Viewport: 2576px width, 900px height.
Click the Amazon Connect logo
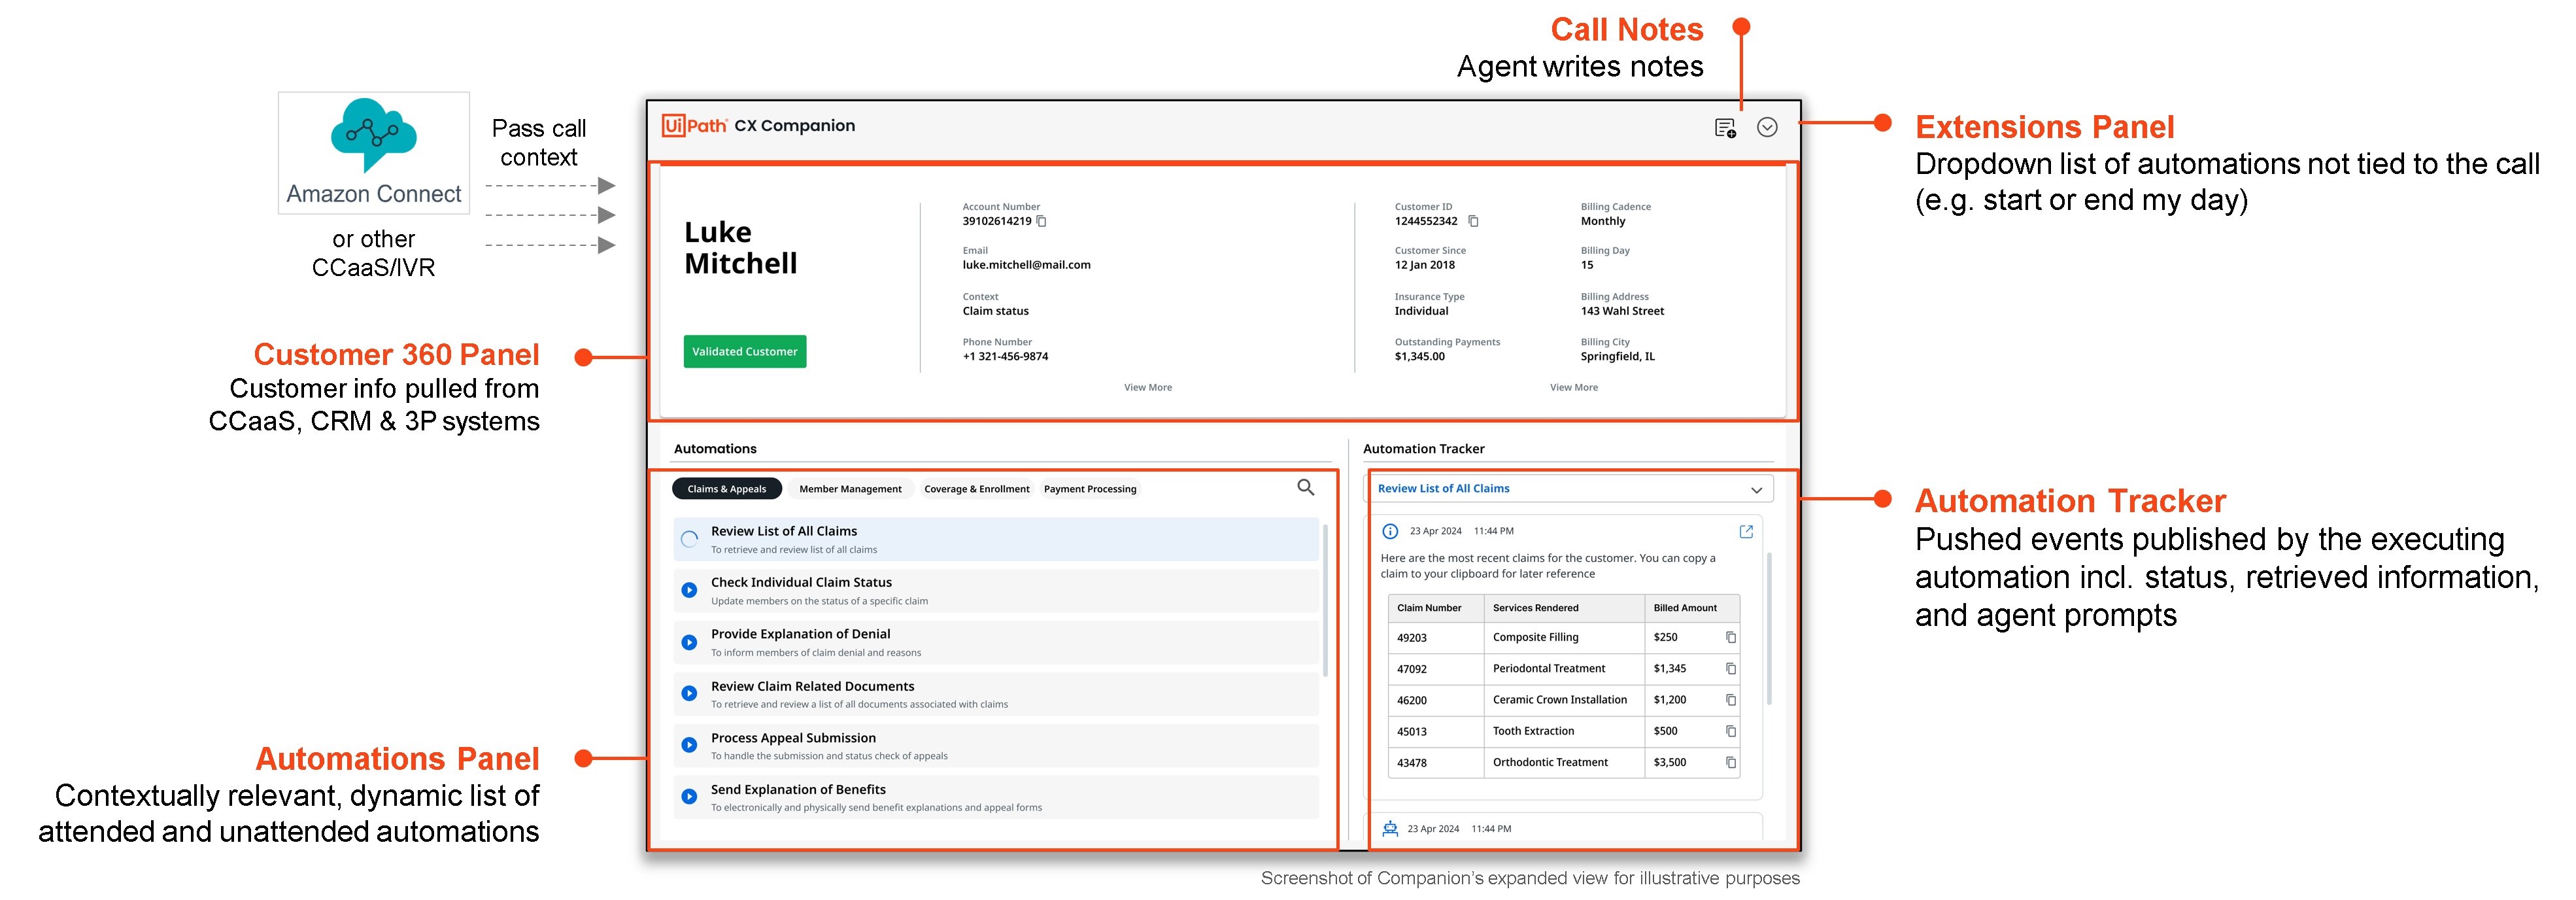pos(374,153)
